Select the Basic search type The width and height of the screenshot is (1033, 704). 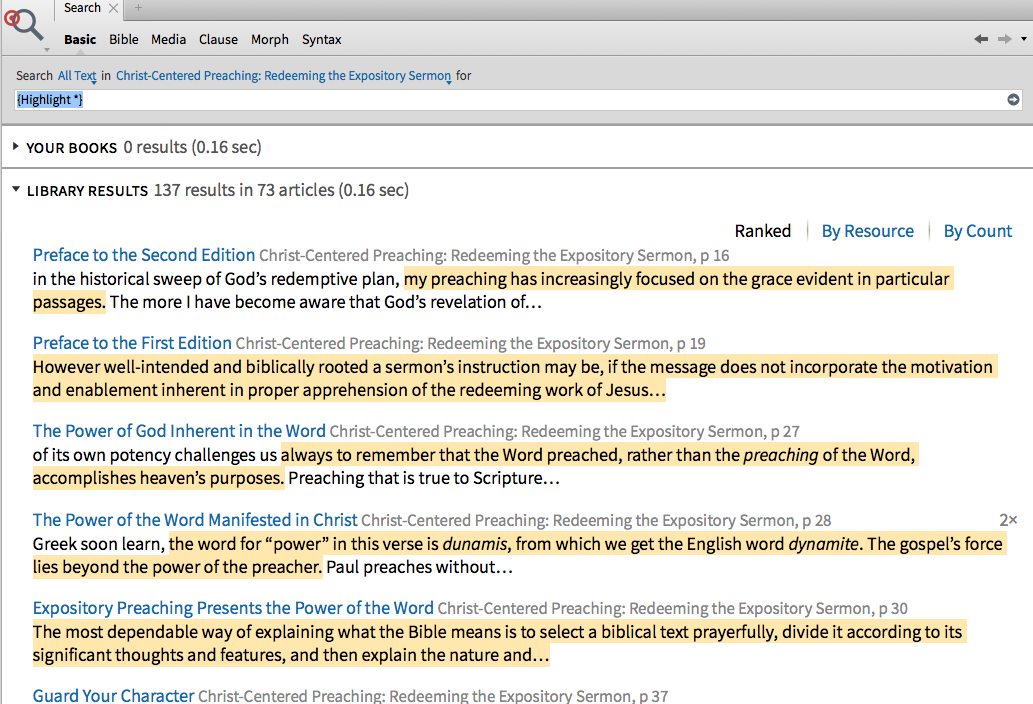(80, 40)
